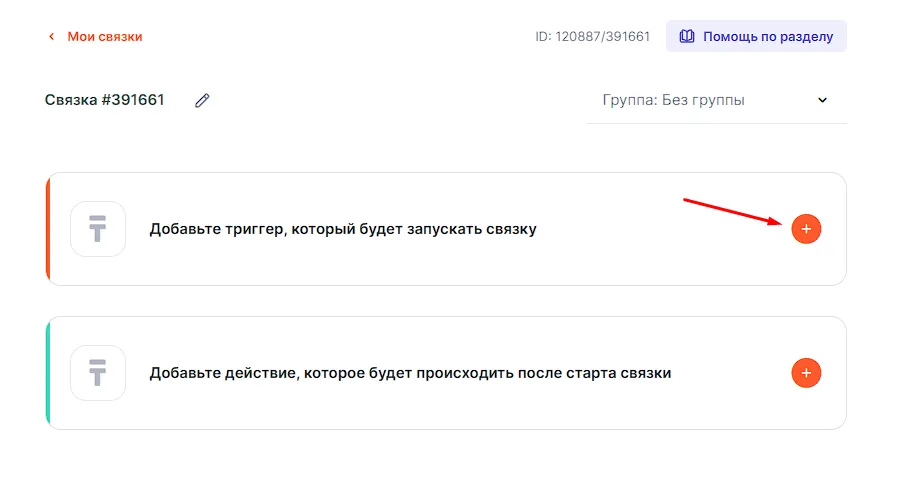
Task: Click the Добавьте действие text
Action: point(410,373)
